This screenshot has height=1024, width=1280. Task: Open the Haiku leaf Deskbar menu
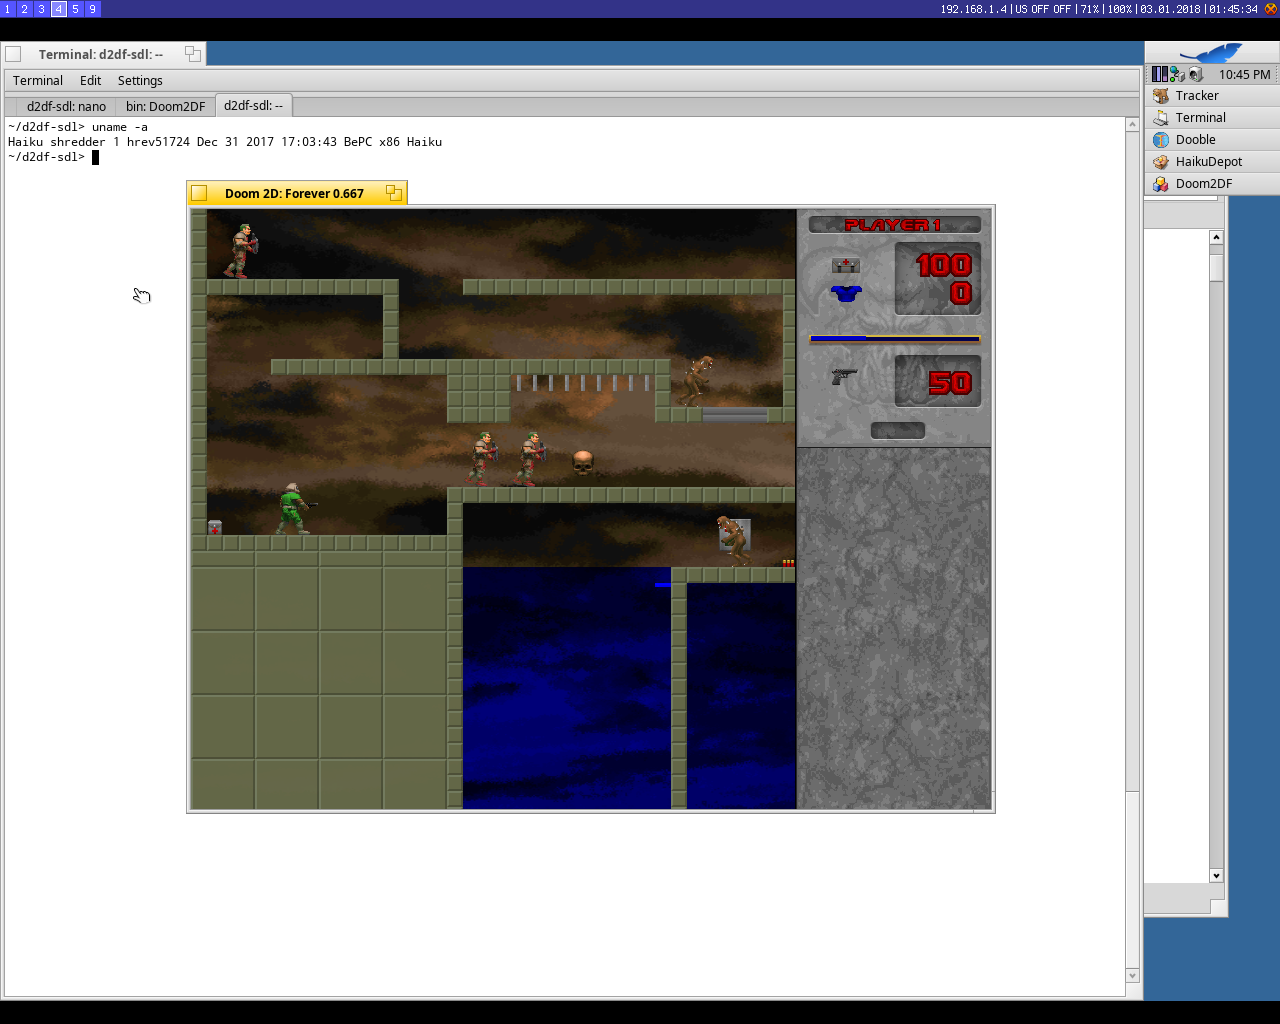point(1211,53)
